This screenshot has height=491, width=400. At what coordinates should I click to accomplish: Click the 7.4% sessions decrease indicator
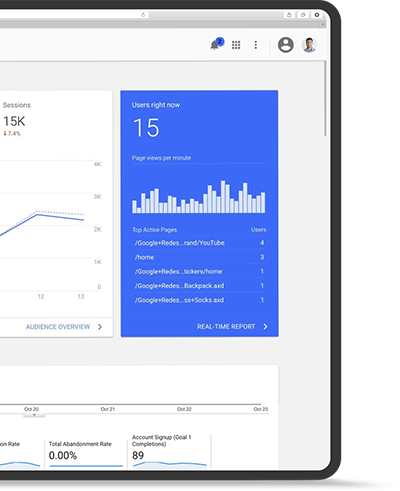coord(12,133)
